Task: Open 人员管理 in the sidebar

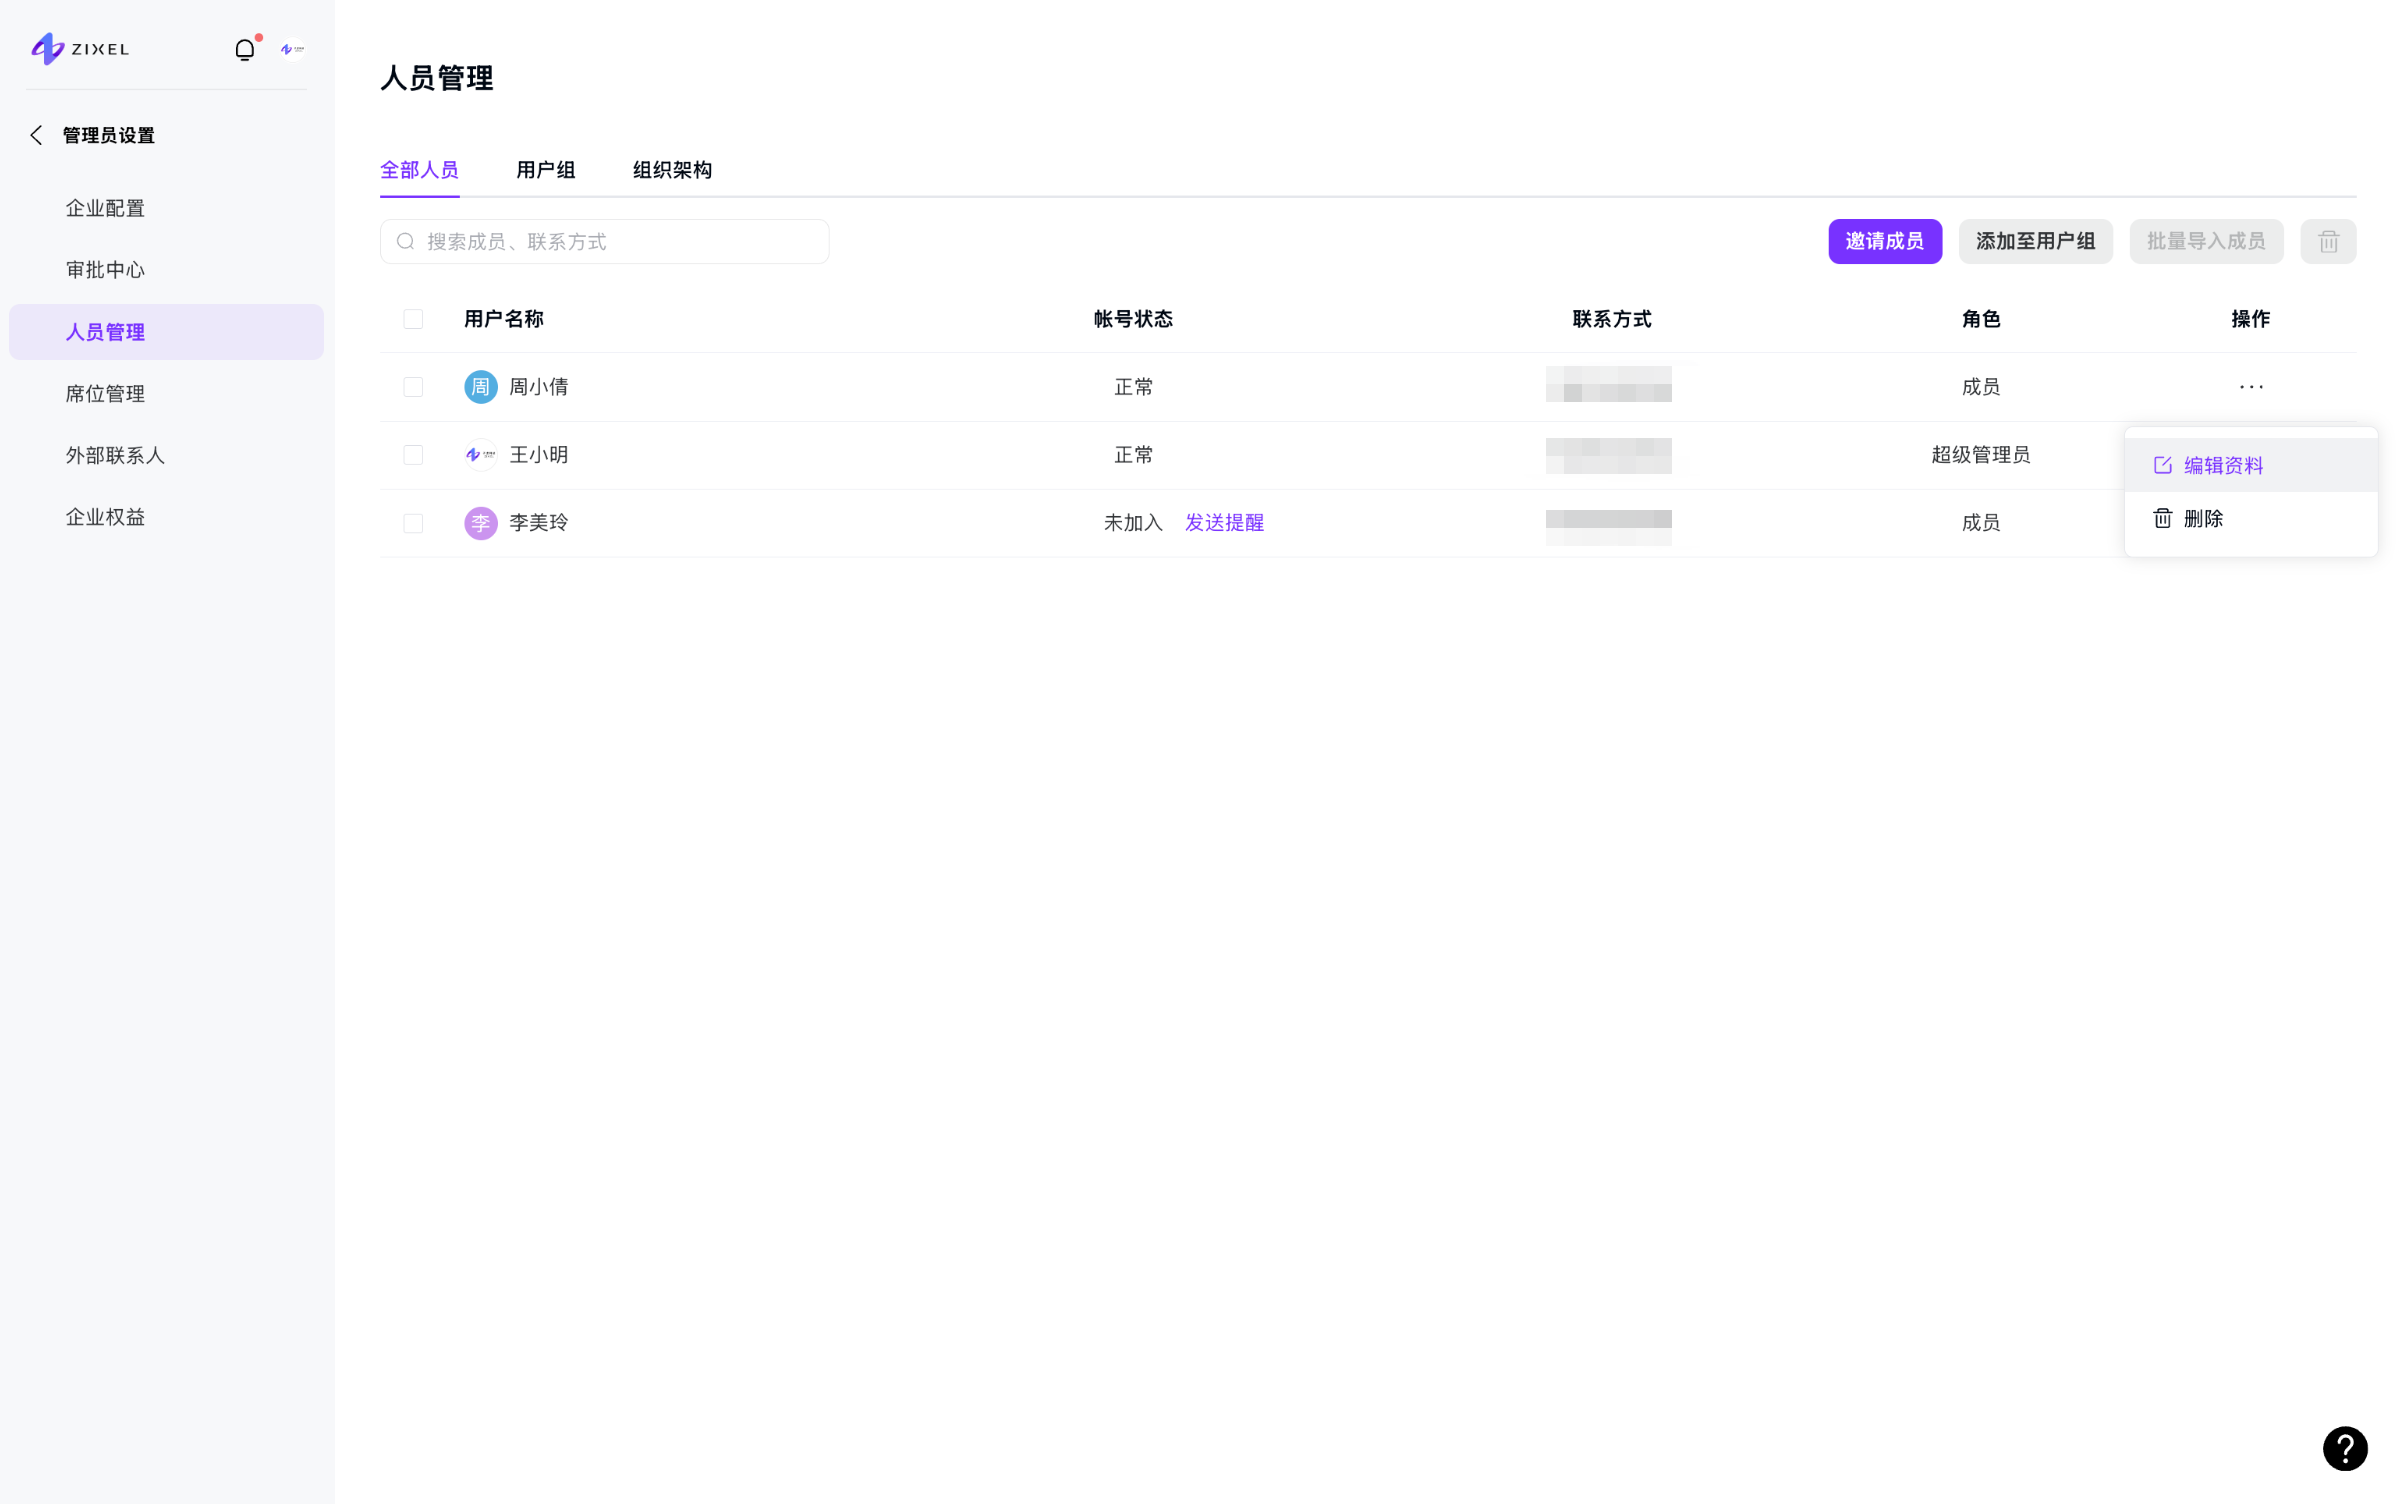Action: click(166, 332)
